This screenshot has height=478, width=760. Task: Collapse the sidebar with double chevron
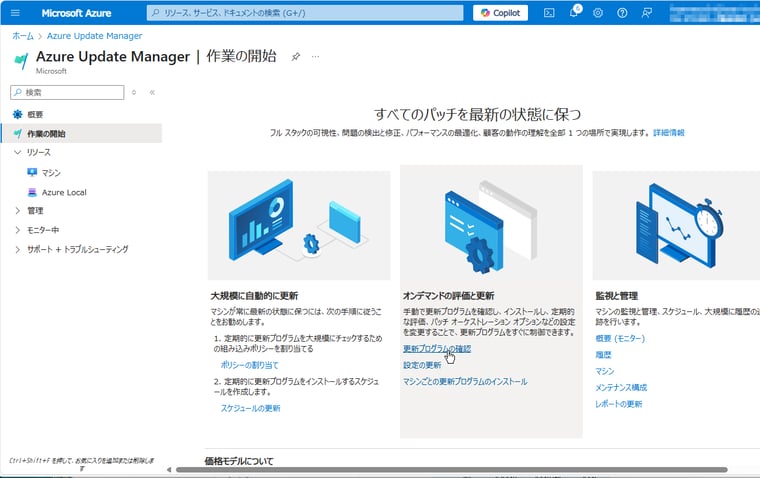[x=152, y=92]
